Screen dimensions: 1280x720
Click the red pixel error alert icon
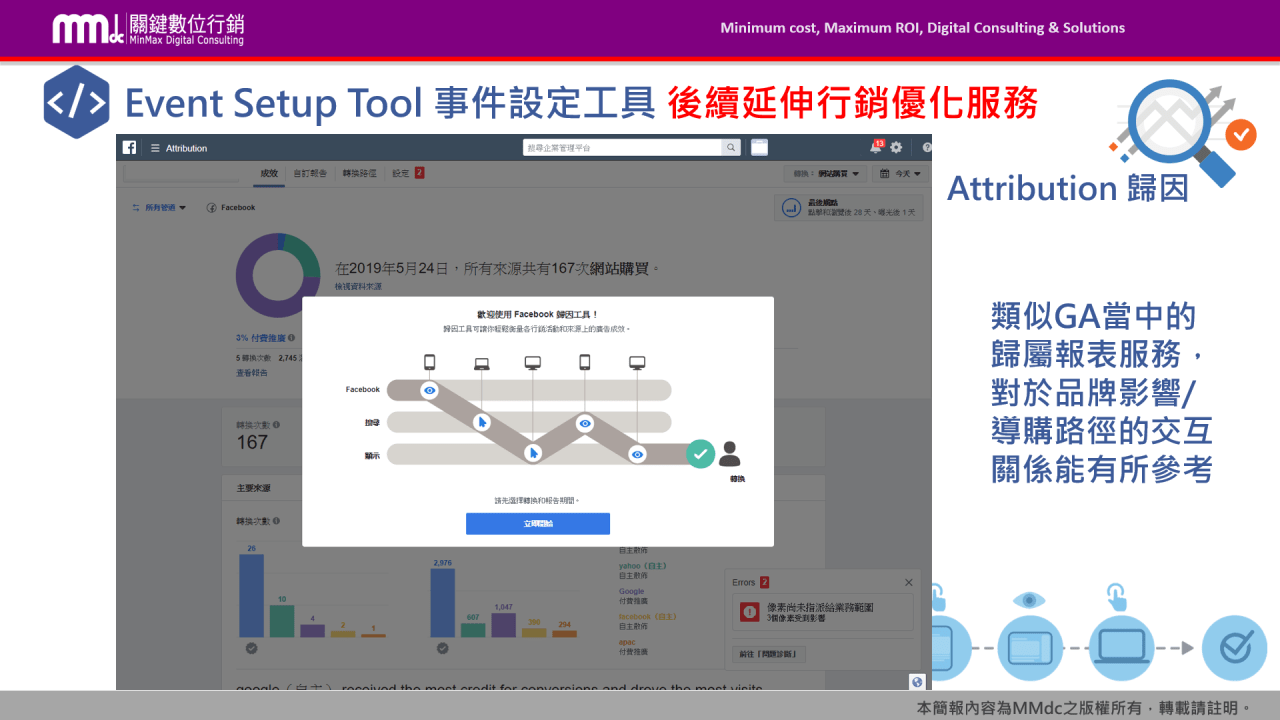click(x=750, y=612)
